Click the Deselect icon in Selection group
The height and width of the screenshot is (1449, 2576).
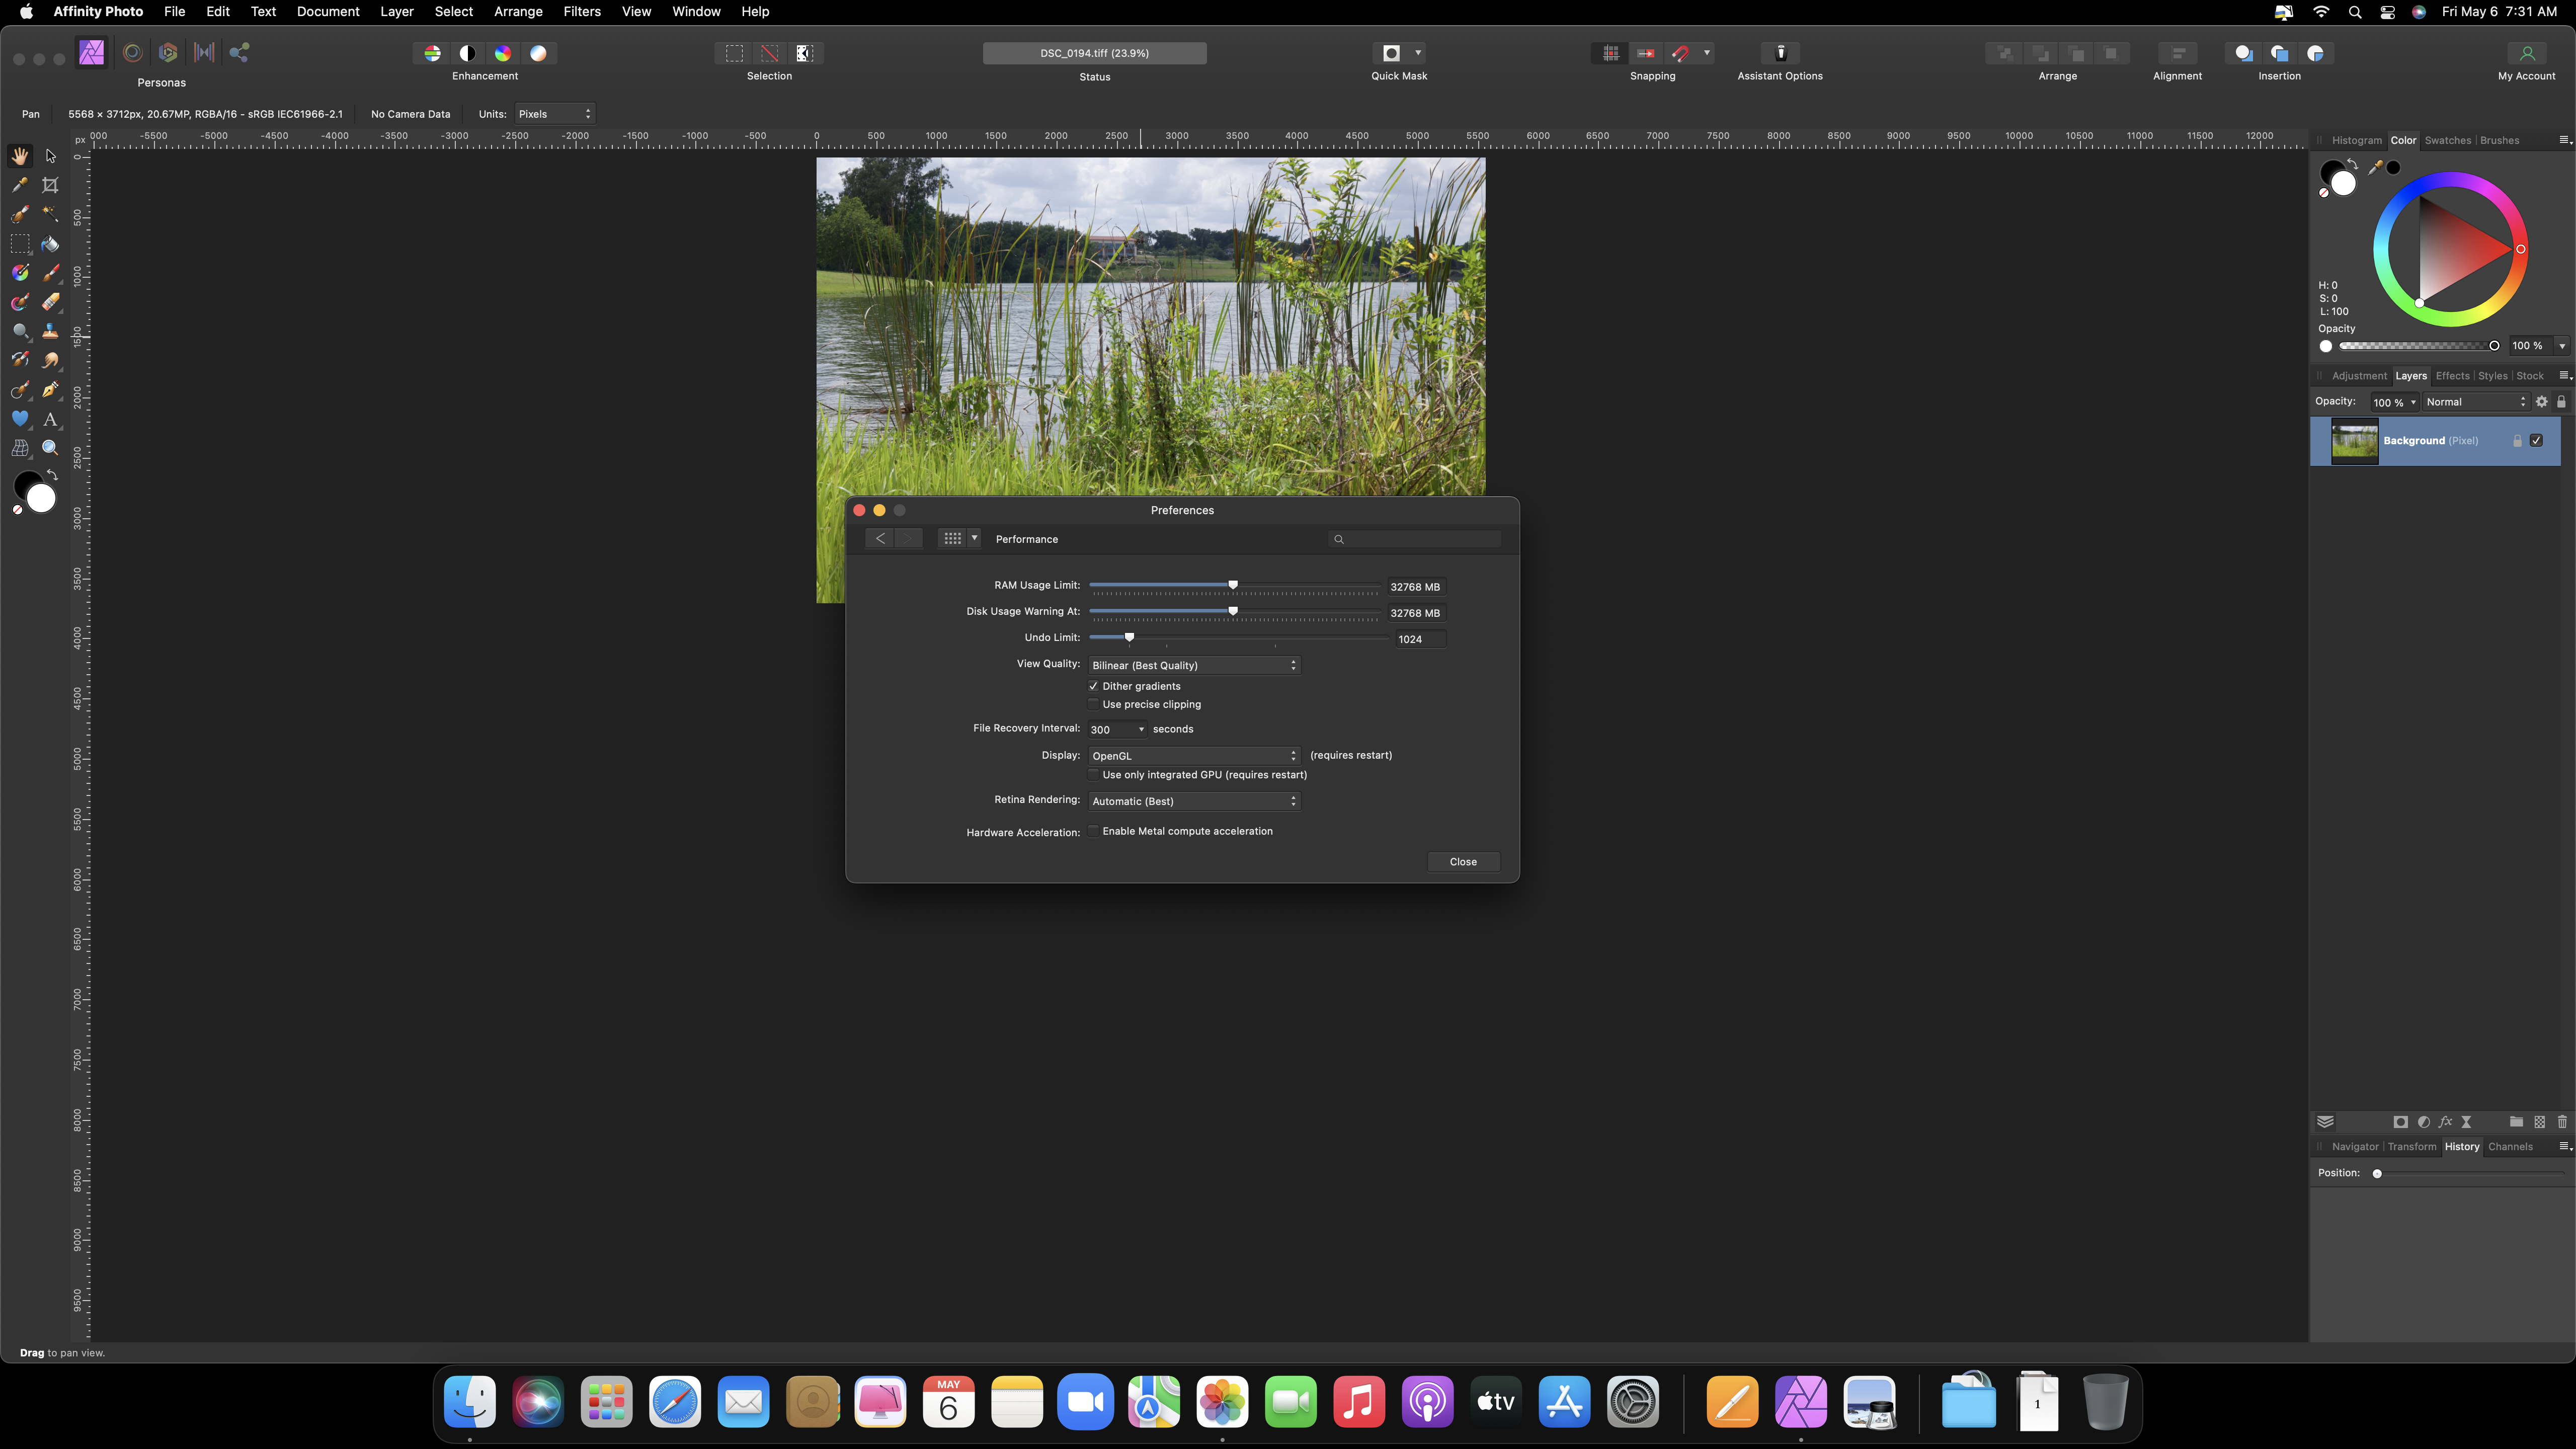pos(770,53)
